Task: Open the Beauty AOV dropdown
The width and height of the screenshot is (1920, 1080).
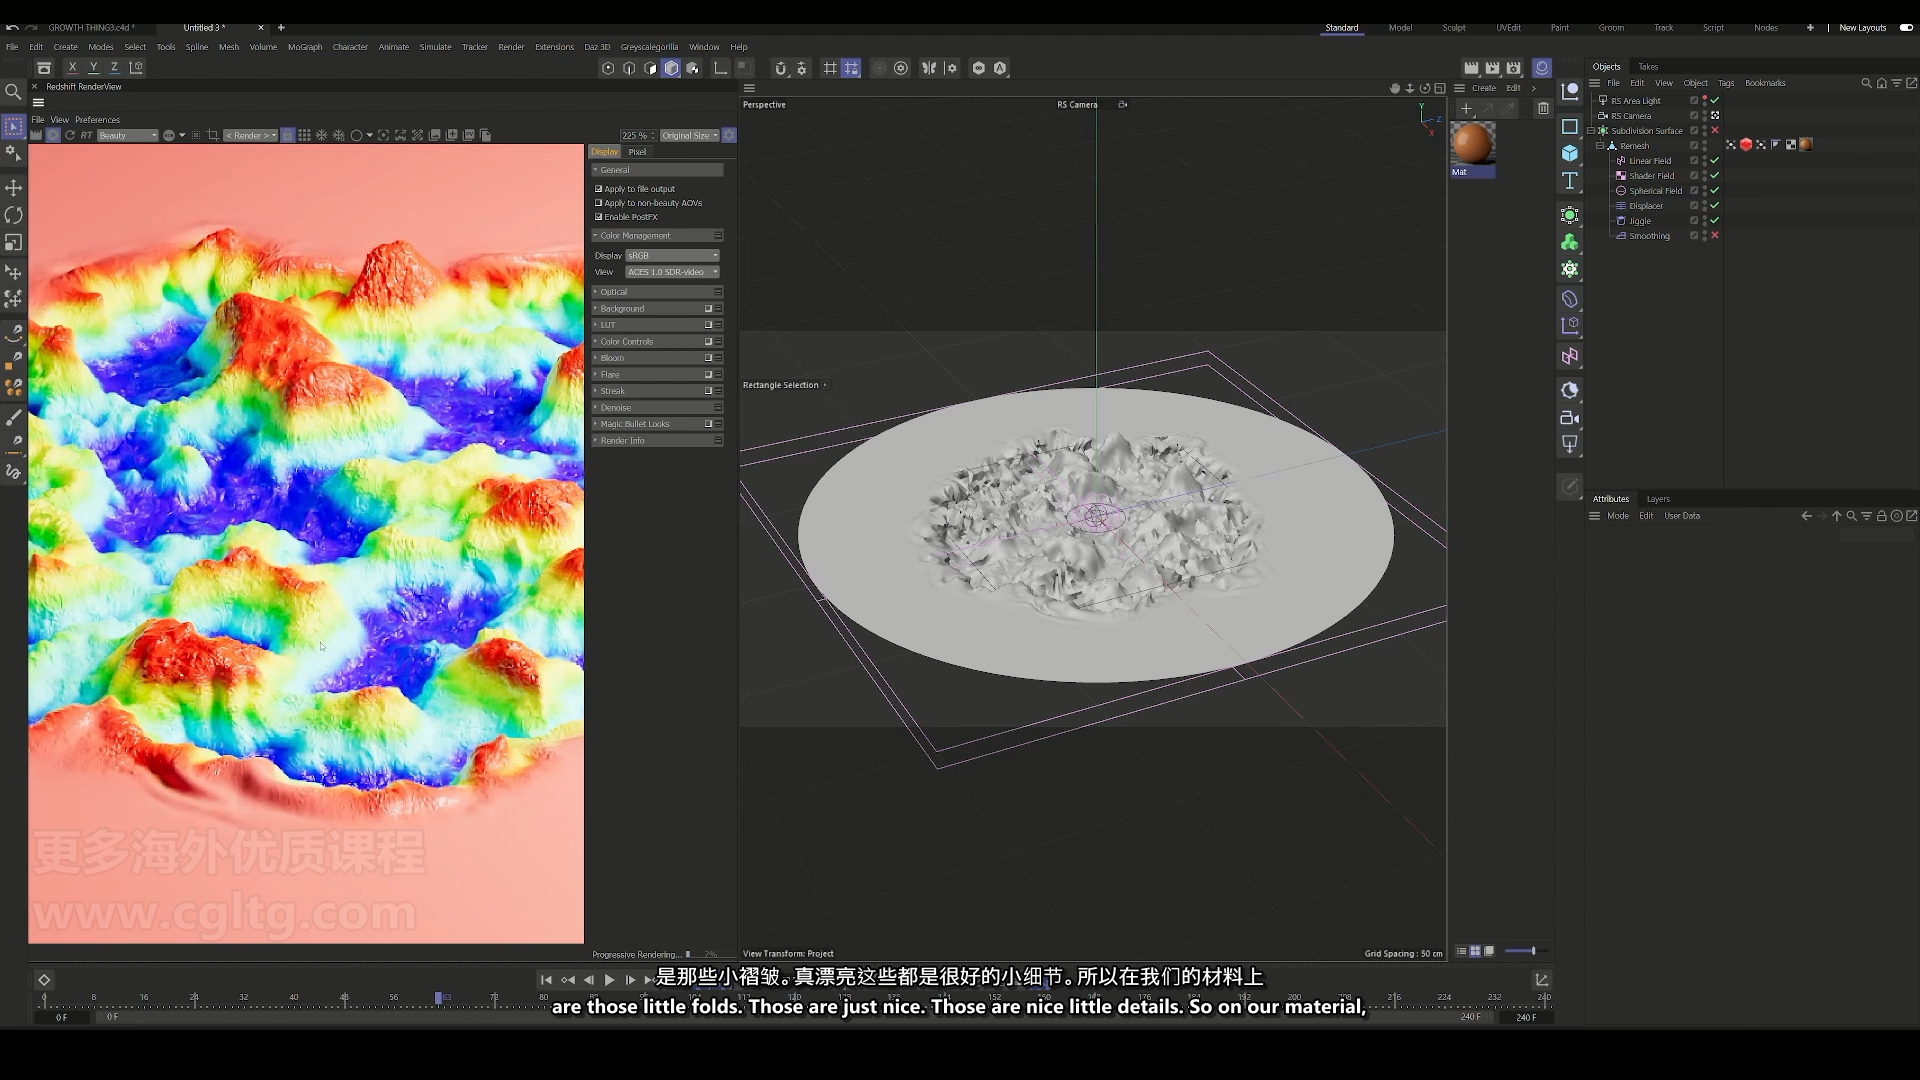Action: click(x=128, y=135)
